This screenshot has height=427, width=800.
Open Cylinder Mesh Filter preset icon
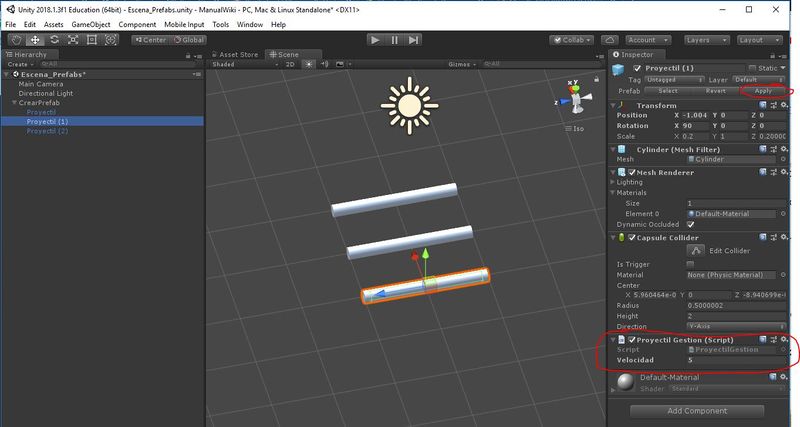[x=773, y=149]
